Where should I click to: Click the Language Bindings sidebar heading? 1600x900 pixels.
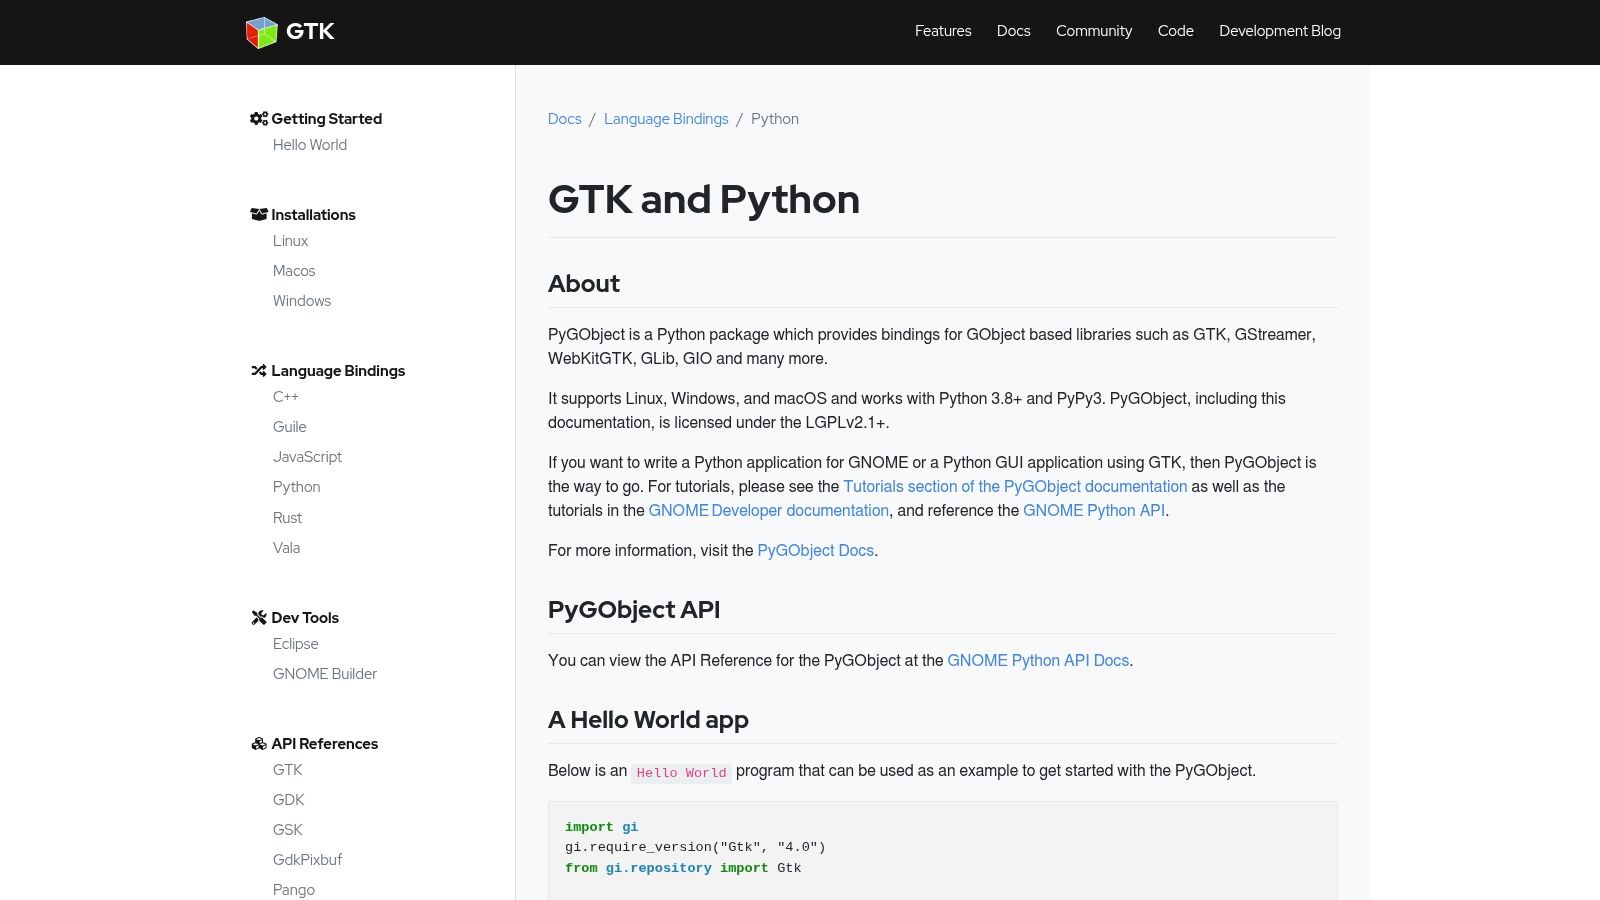(338, 371)
